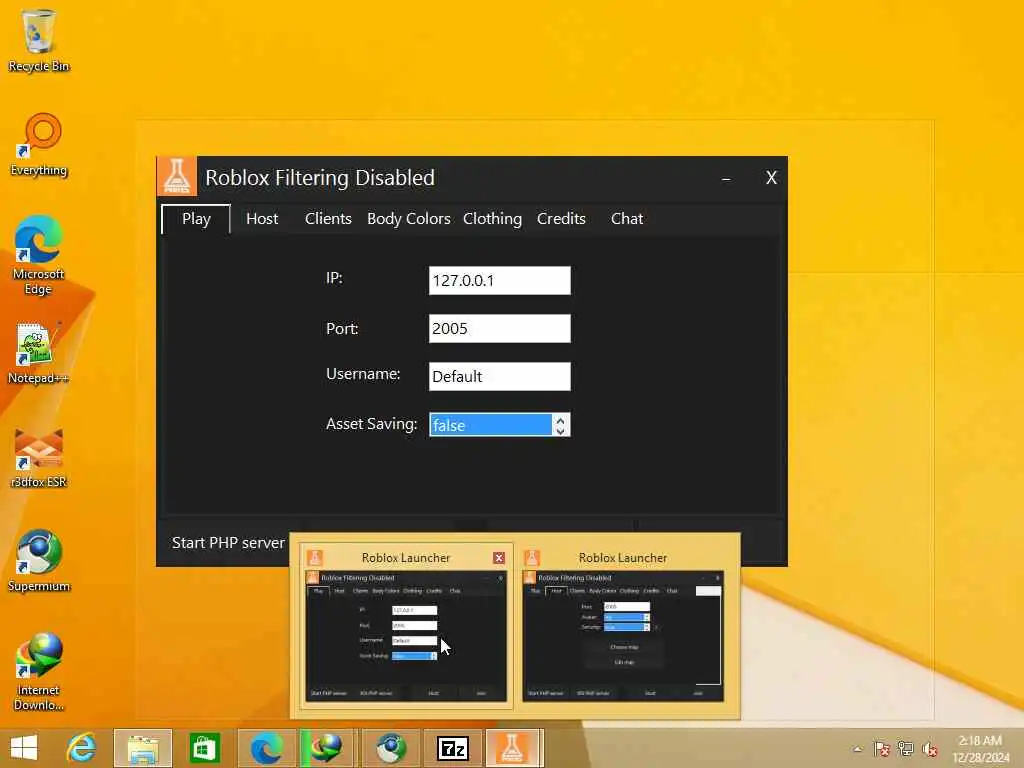The width and height of the screenshot is (1024, 768).
Task: Open Action Center flag tray icon
Action: [882, 749]
